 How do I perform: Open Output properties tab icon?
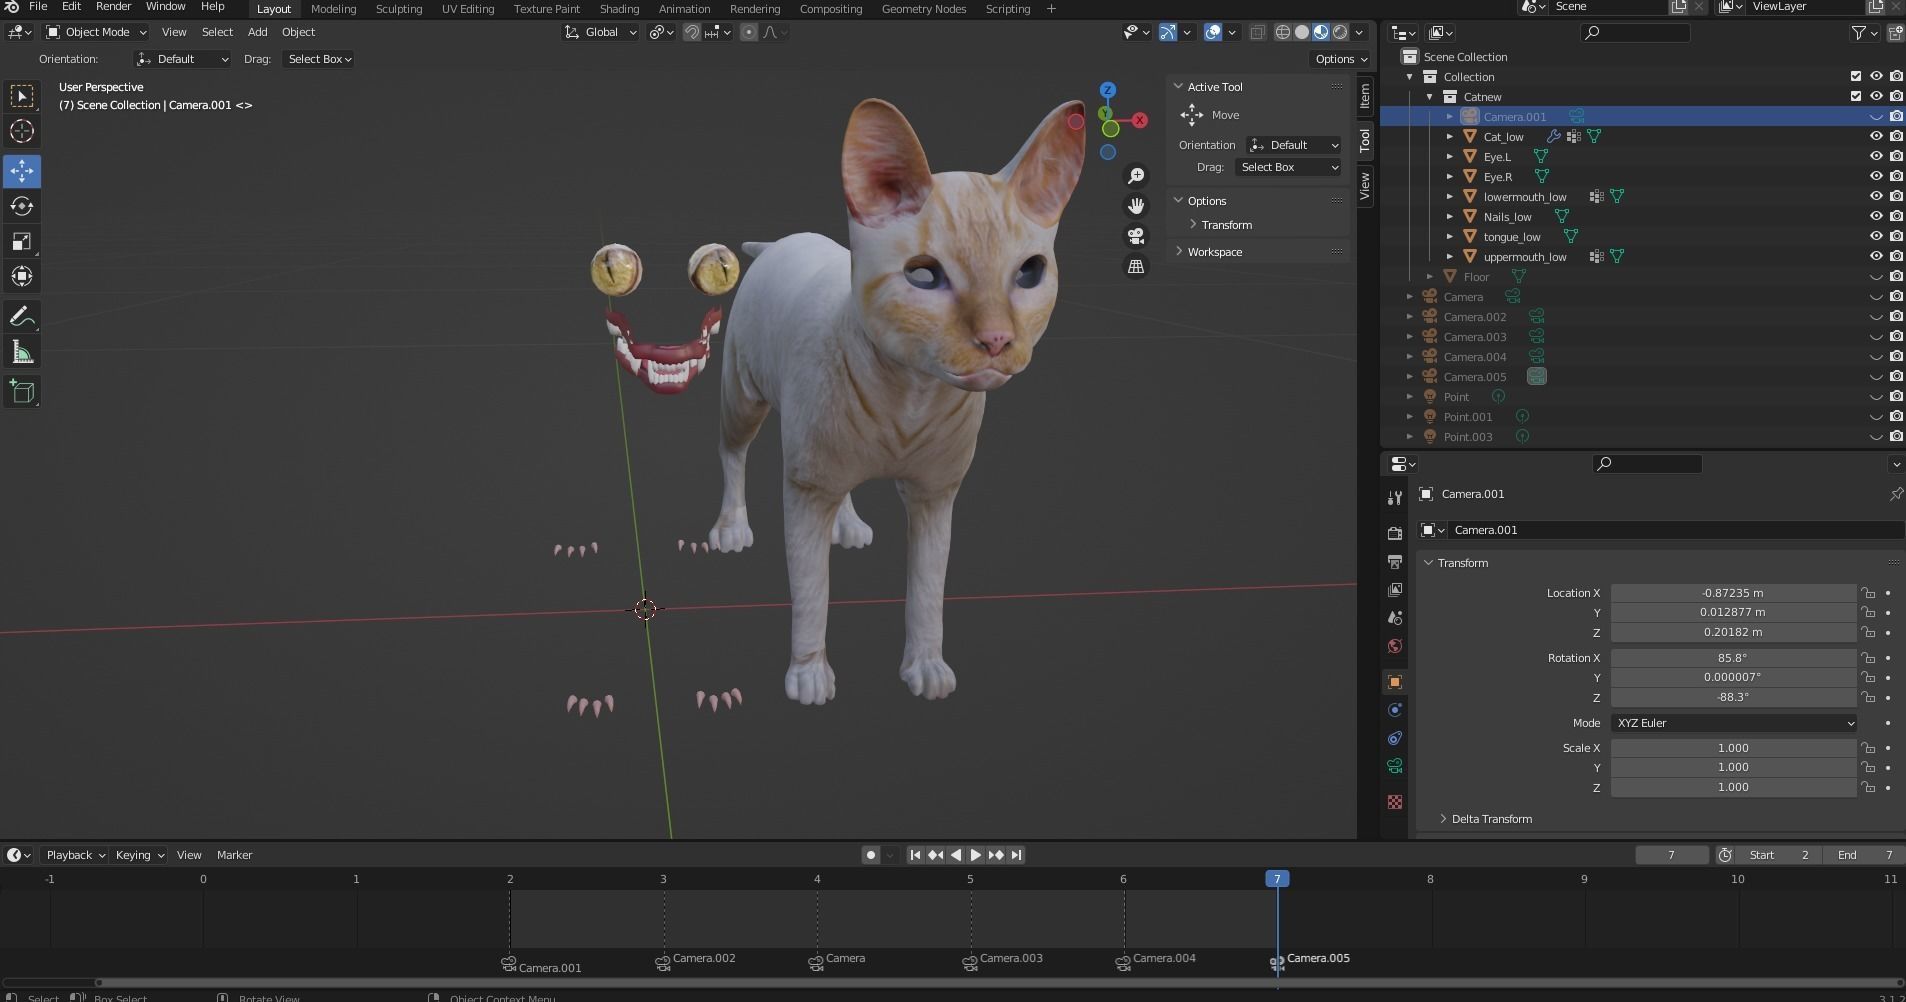click(x=1394, y=561)
